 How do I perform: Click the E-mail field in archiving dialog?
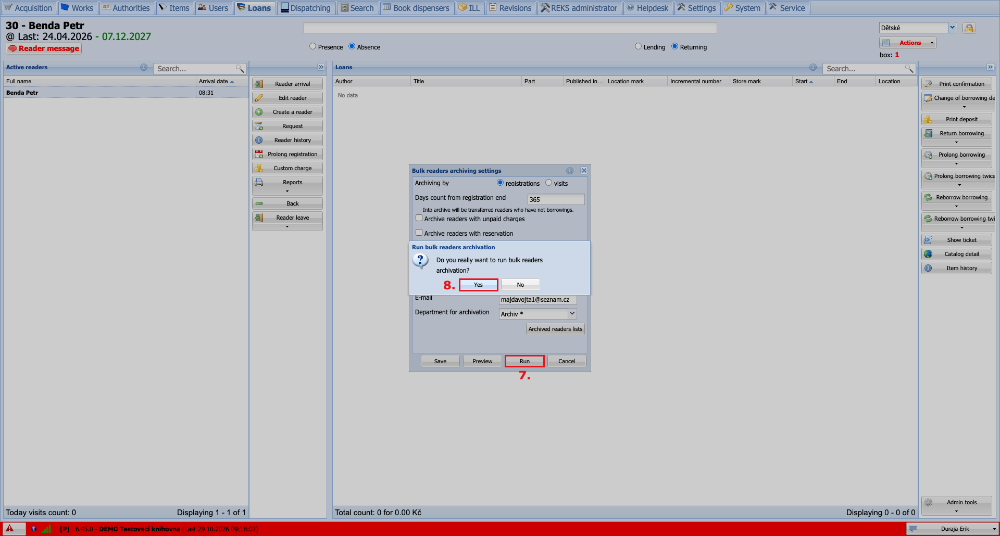click(x=538, y=299)
